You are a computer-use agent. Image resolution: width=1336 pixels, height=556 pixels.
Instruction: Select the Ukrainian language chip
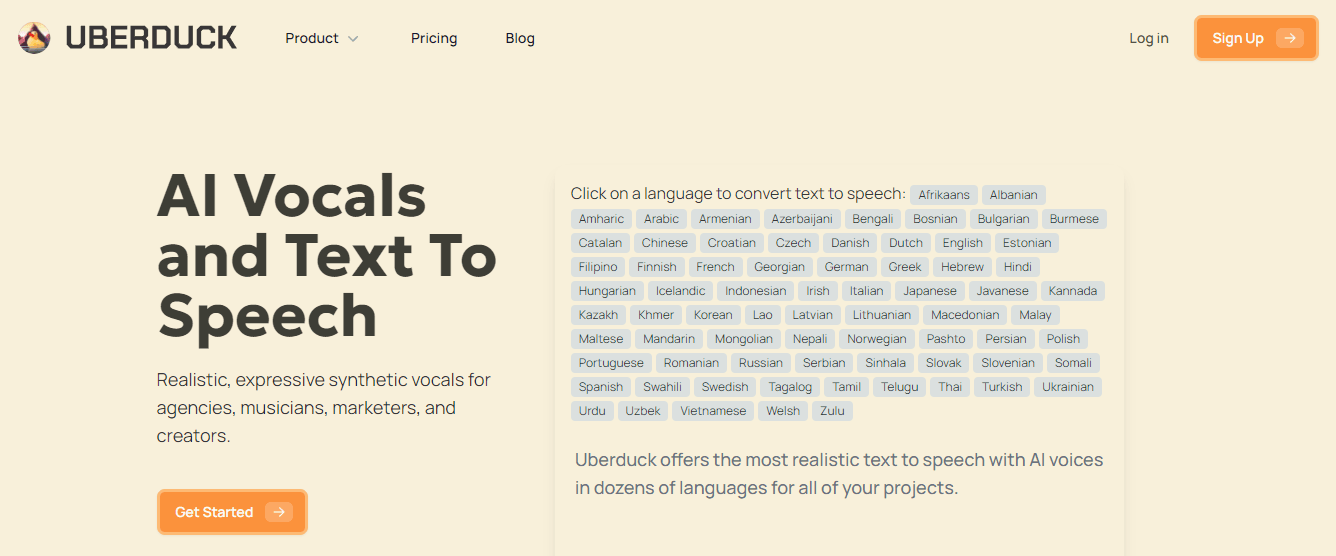pos(1068,387)
